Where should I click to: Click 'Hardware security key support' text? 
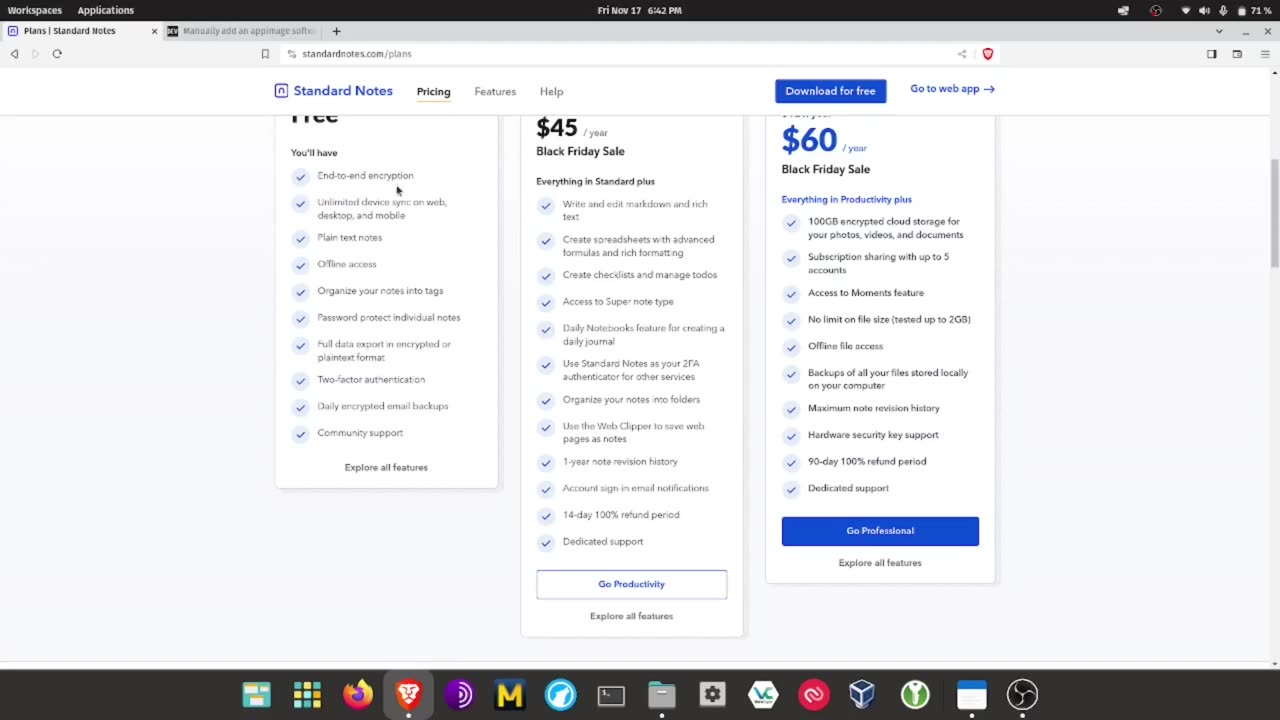click(x=873, y=435)
